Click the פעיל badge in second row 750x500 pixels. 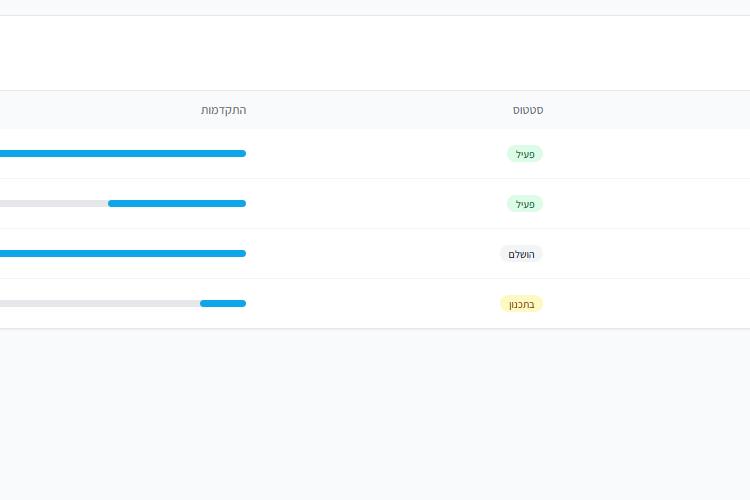click(525, 204)
